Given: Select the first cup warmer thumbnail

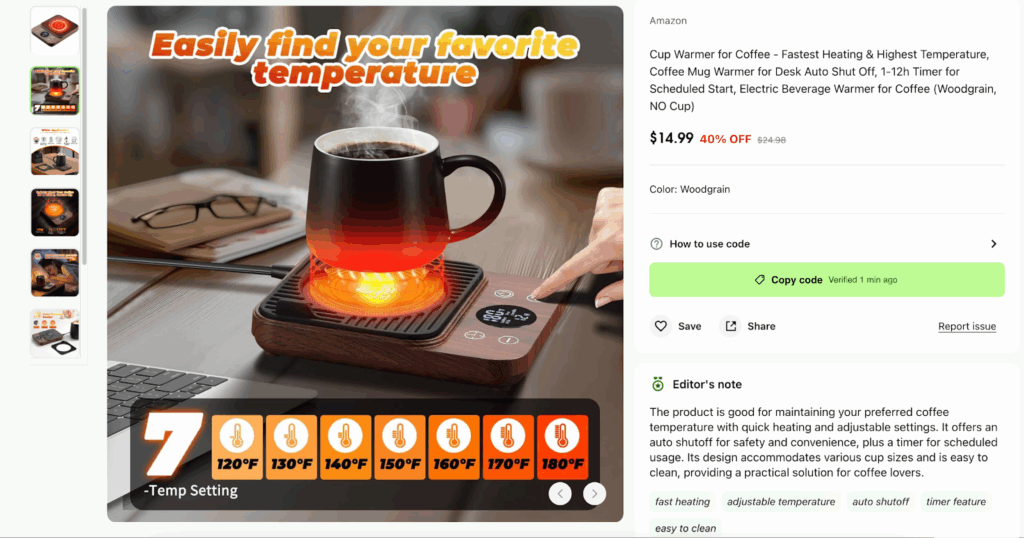Looking at the screenshot, I should tap(55, 31).
